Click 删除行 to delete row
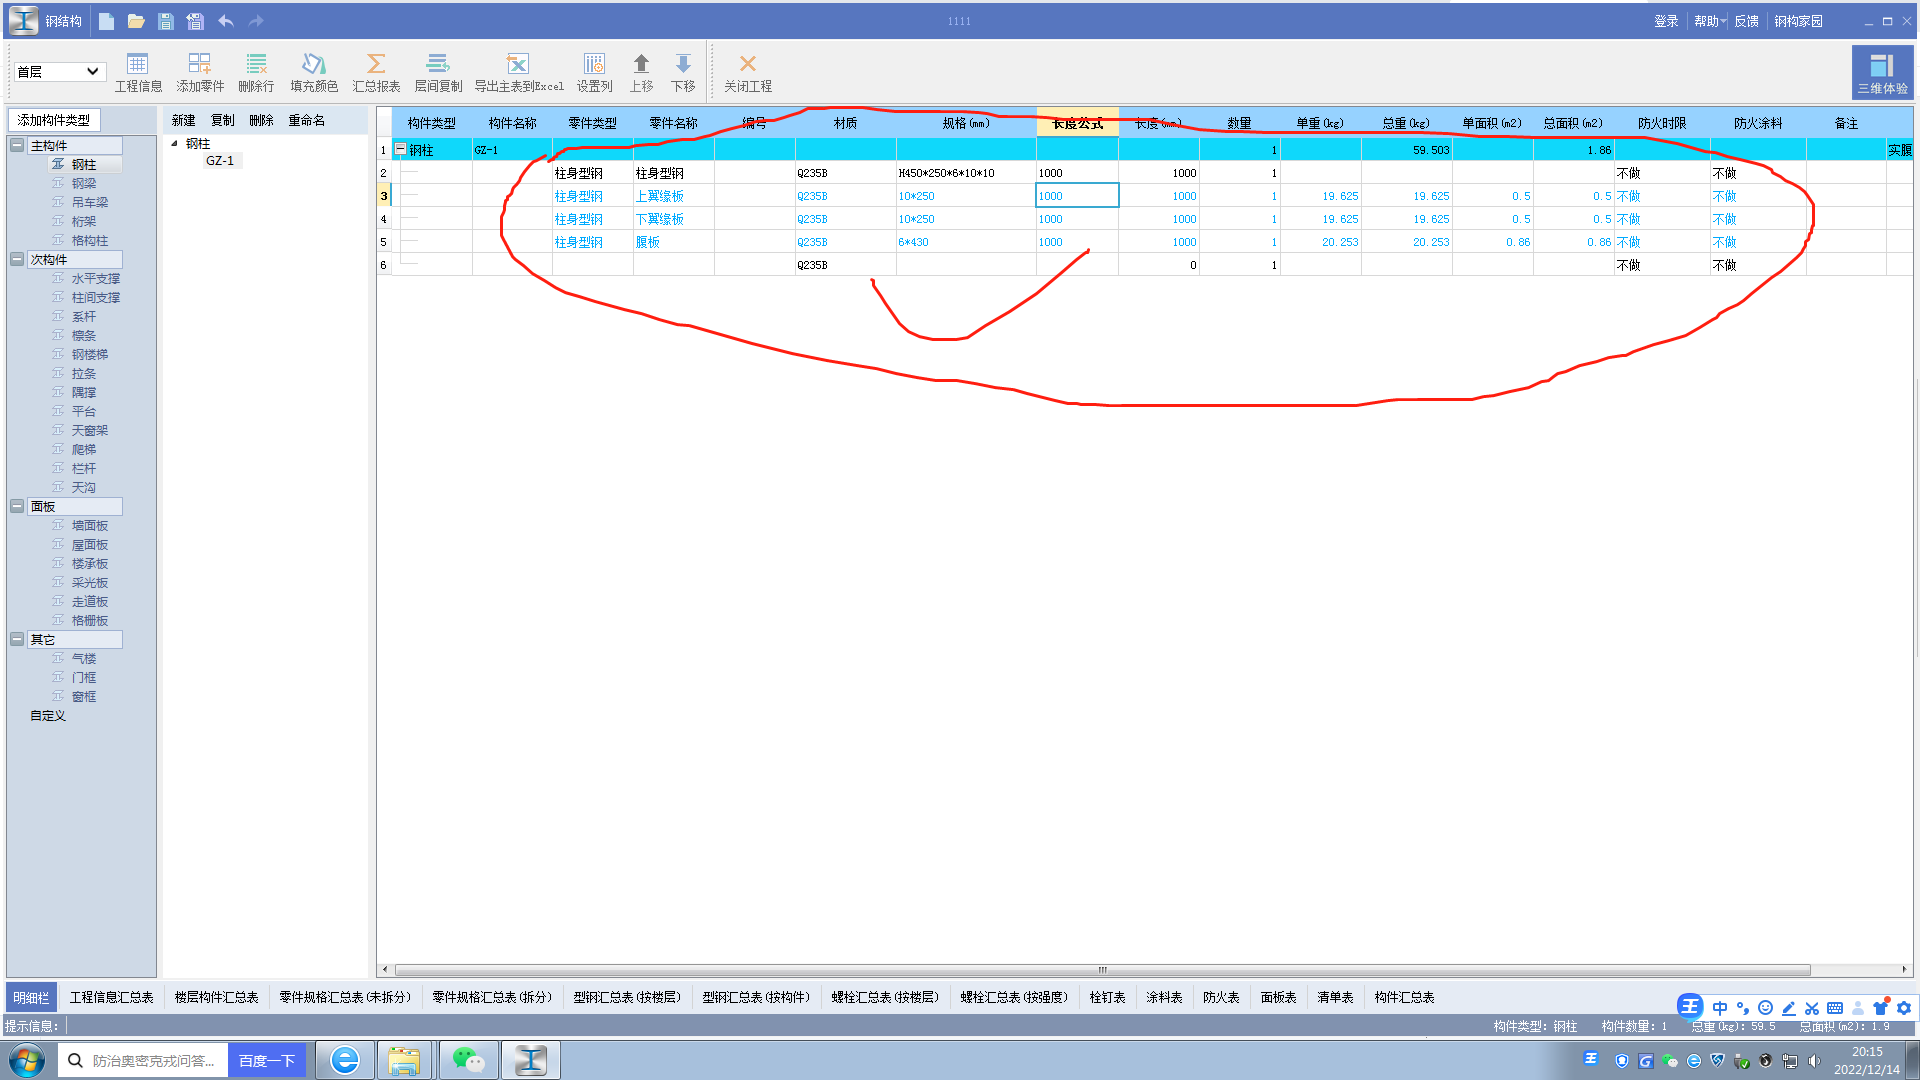The width and height of the screenshot is (1920, 1080). [x=256, y=73]
